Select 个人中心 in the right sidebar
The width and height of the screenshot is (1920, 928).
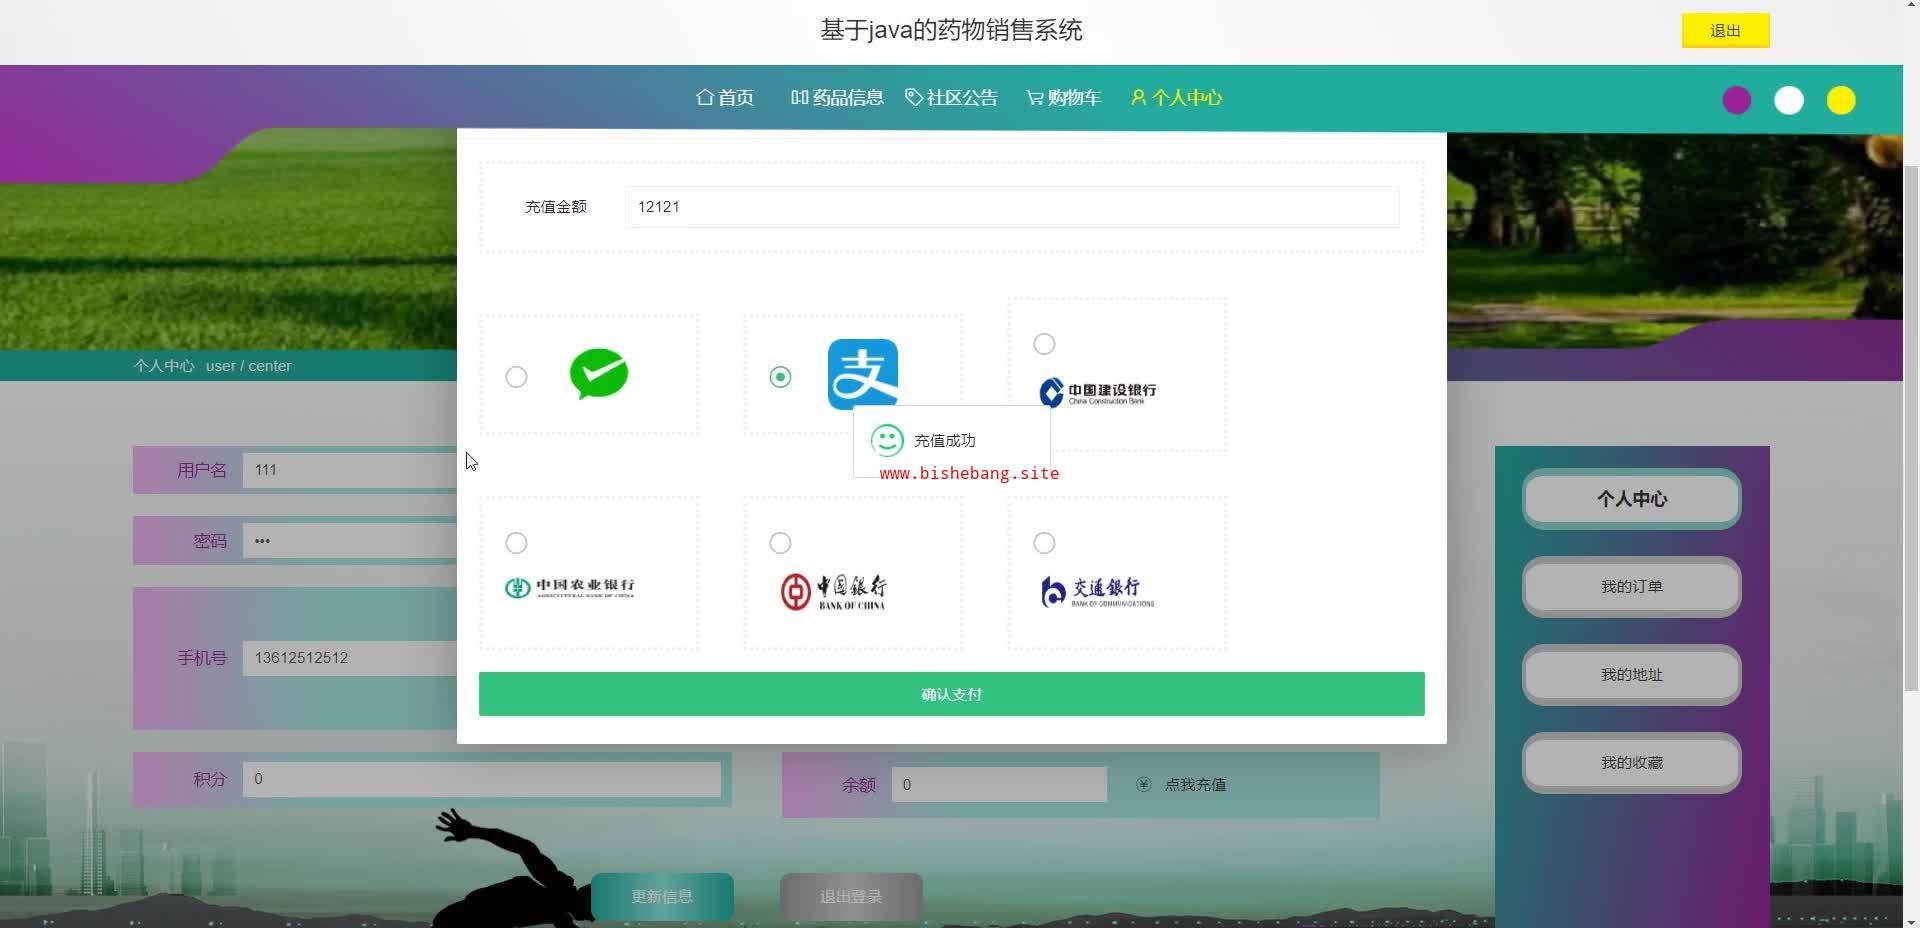coord(1632,499)
